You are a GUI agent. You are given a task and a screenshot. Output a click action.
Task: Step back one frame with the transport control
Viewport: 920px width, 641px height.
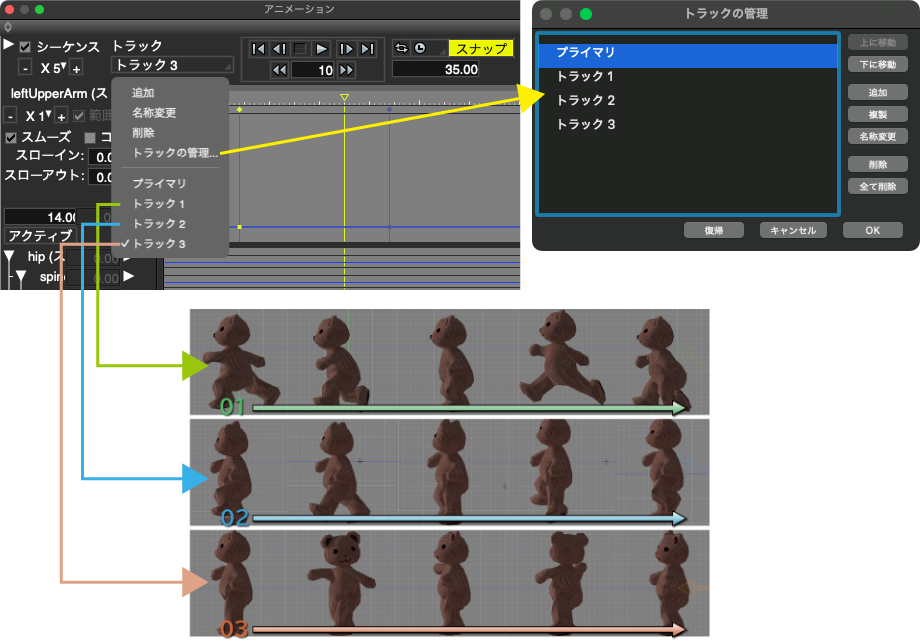coord(279,48)
